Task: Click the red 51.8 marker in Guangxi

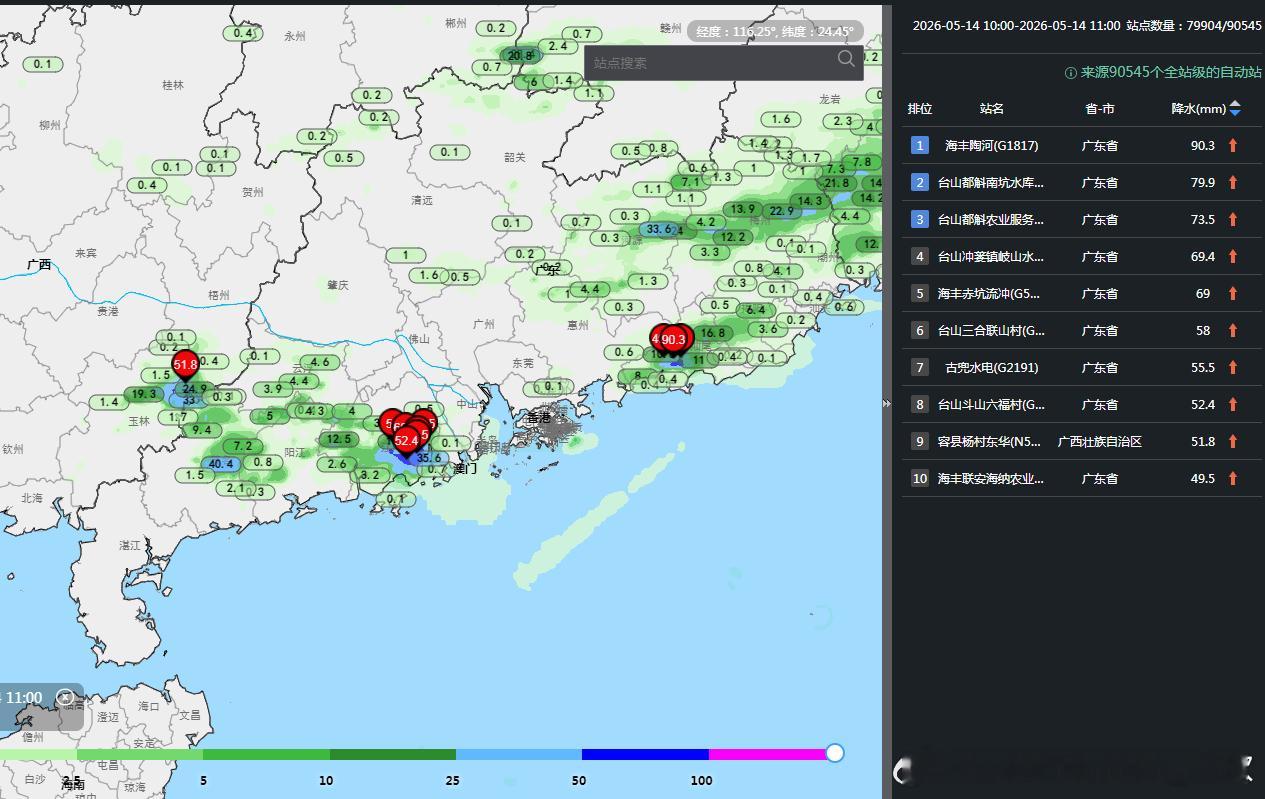Action: (x=185, y=365)
